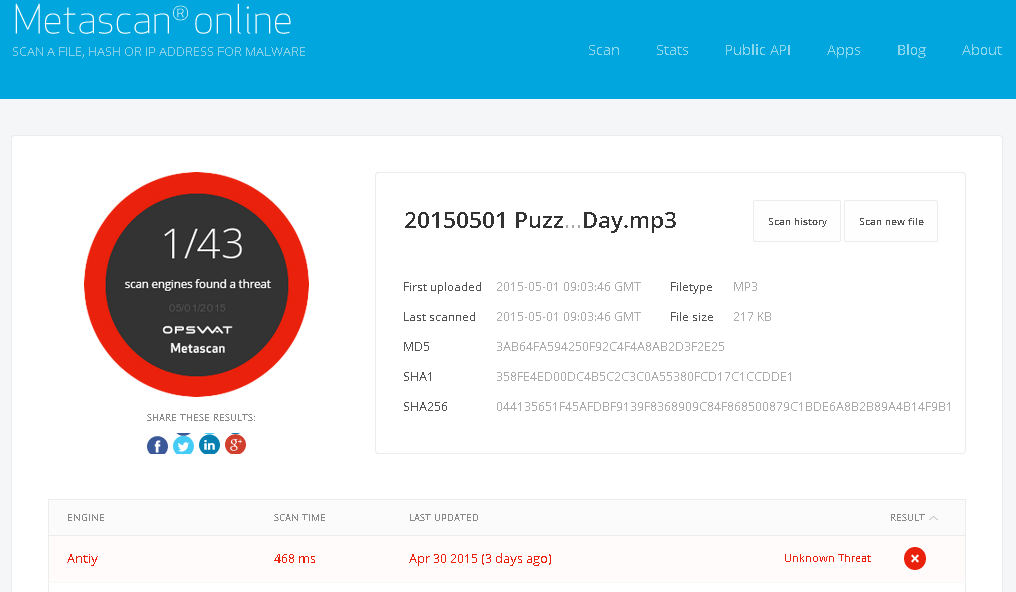
Task: Click the First uploaded timestamp value
Action: coord(568,287)
